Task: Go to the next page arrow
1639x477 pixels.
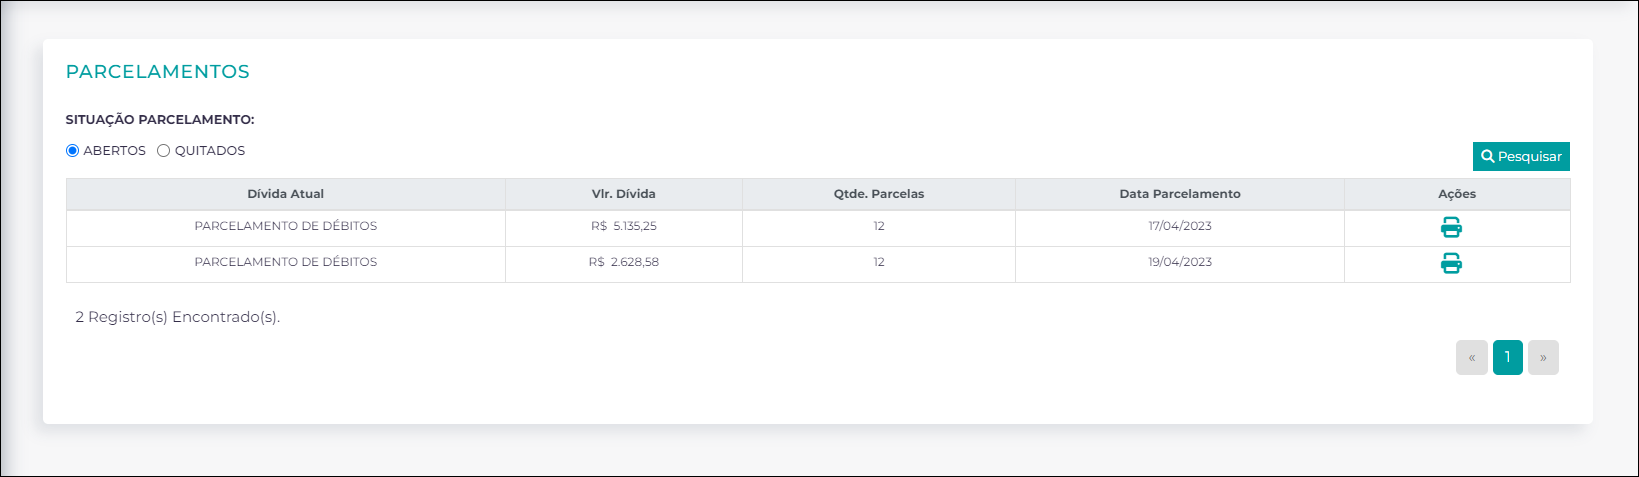Action: coord(1543,358)
